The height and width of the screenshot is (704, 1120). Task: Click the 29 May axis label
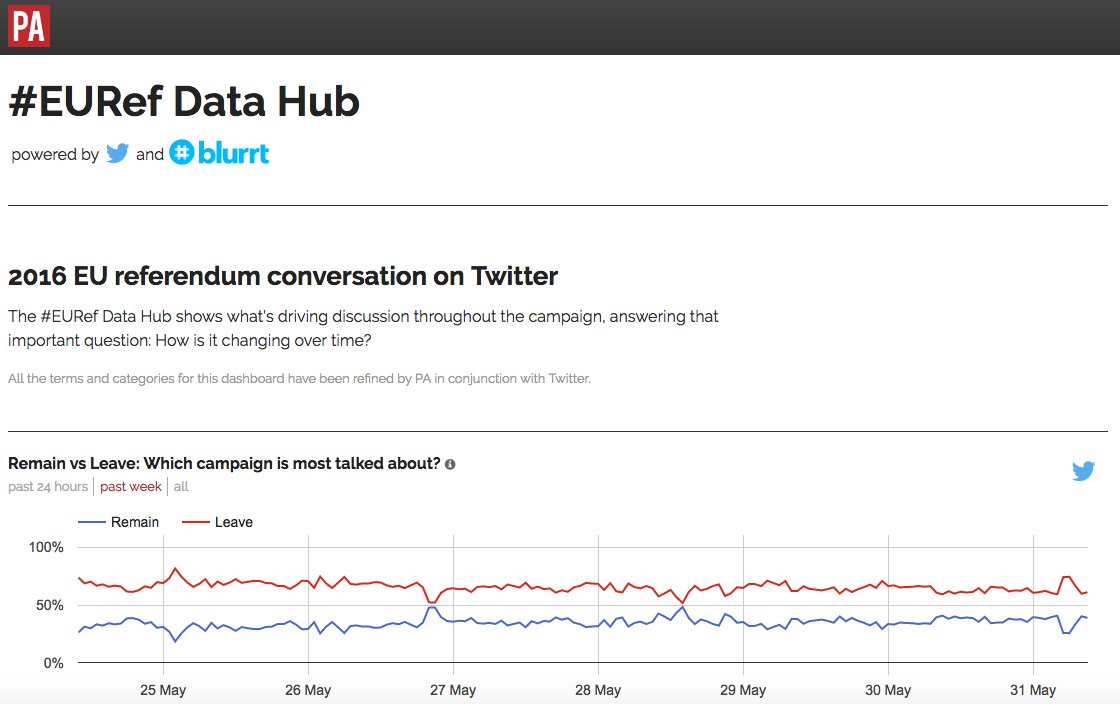pyautogui.click(x=743, y=690)
